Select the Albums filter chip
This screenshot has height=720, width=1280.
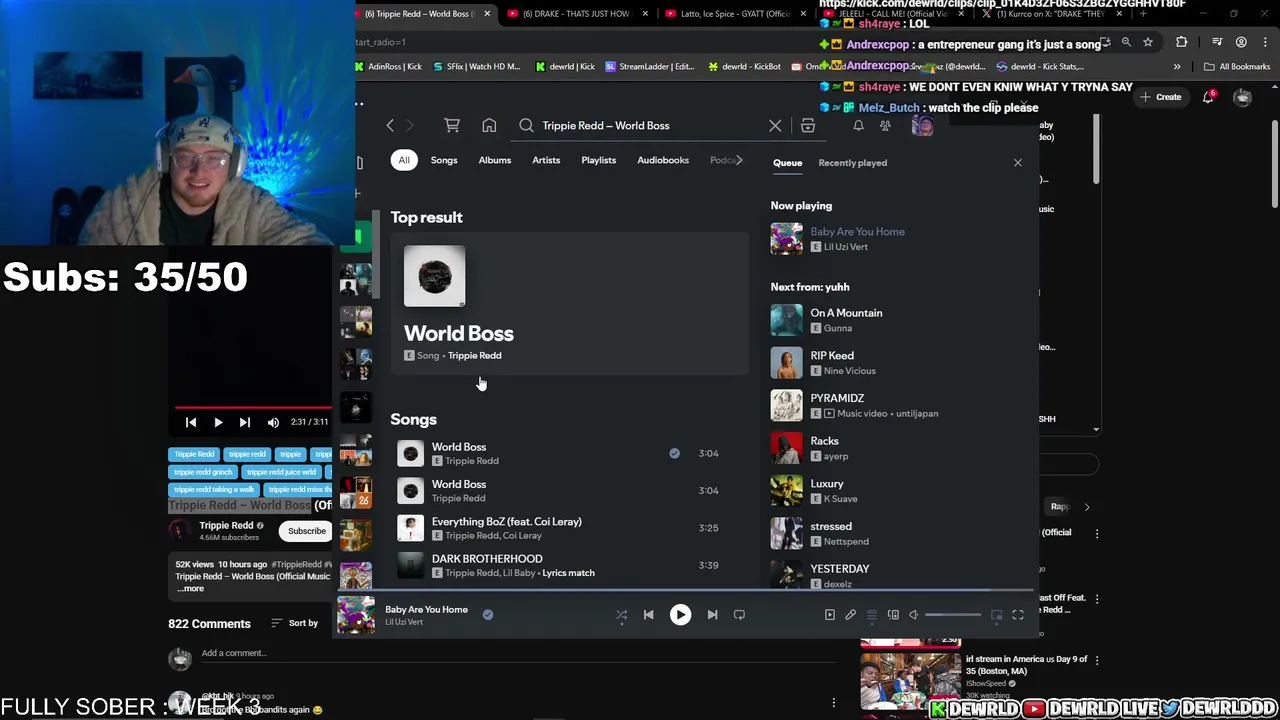495,160
